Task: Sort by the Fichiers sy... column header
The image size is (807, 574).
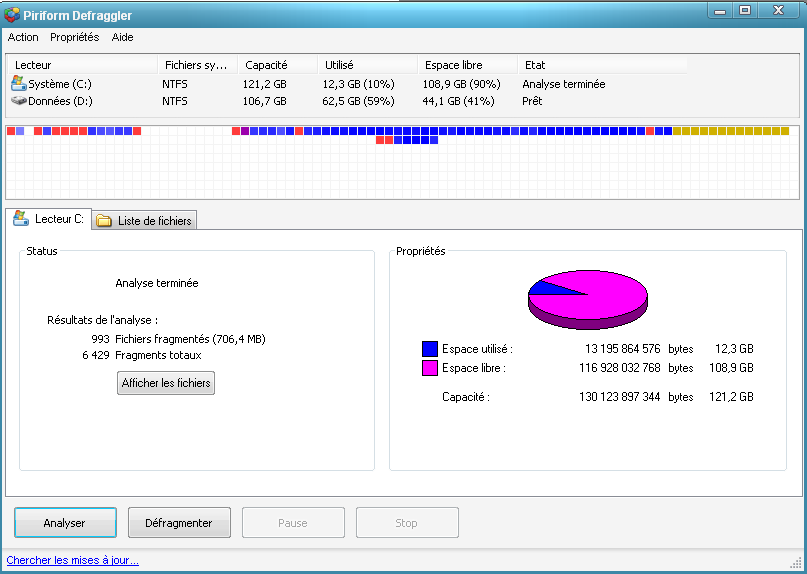Action: [x=198, y=65]
